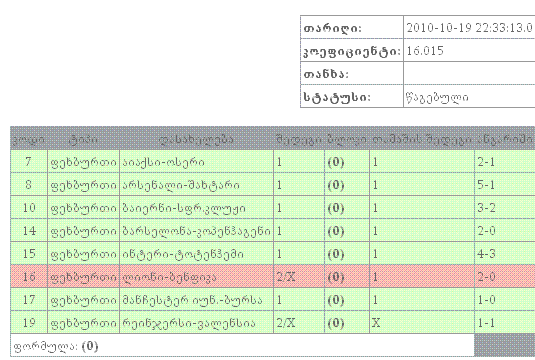
Task: Click the 'კოეფიციენტი:' label
Action: coord(351,51)
